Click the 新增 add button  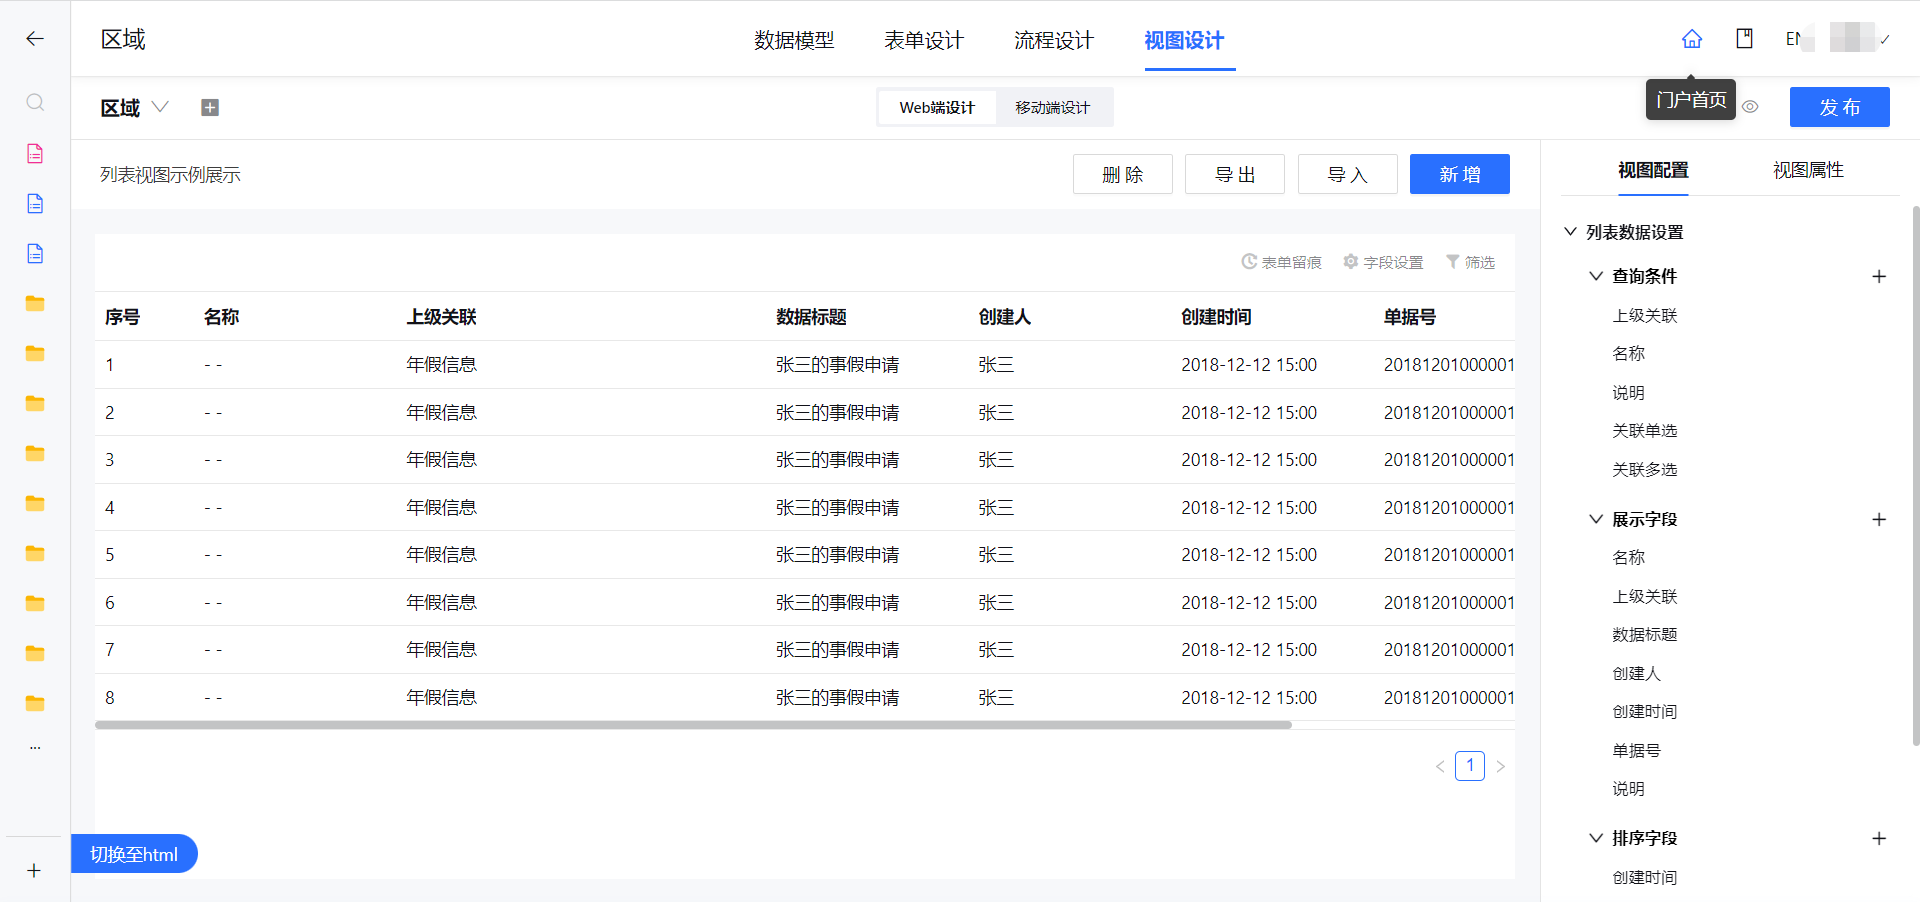[x=1460, y=174]
